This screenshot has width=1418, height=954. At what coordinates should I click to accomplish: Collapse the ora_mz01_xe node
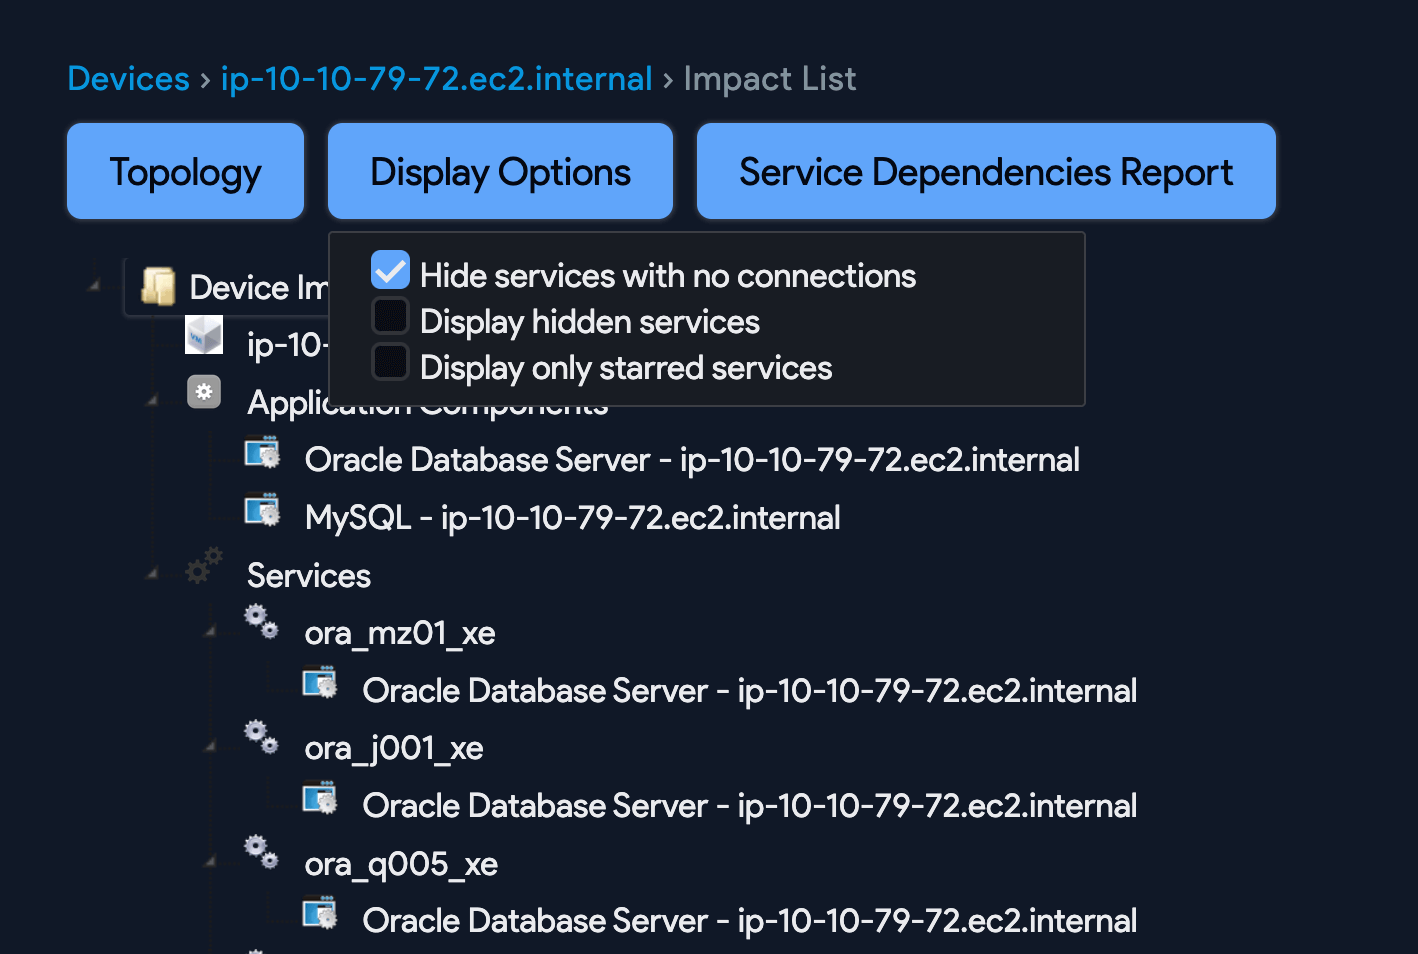coord(210,630)
